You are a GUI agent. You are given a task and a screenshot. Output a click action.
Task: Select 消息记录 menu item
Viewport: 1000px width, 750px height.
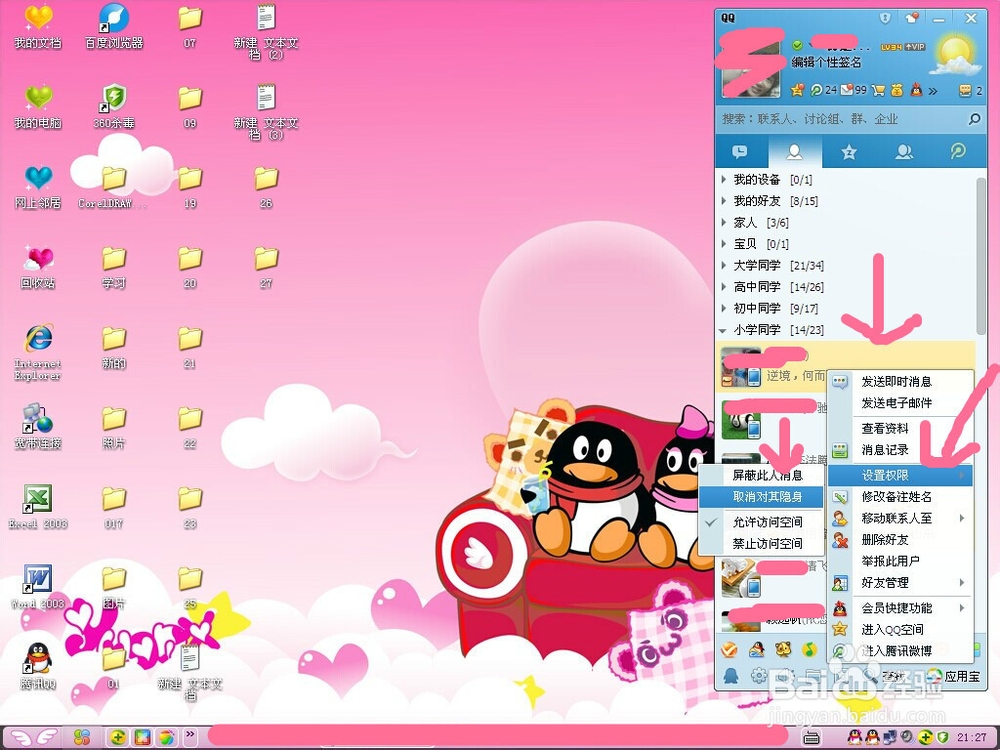pyautogui.click(x=901, y=450)
